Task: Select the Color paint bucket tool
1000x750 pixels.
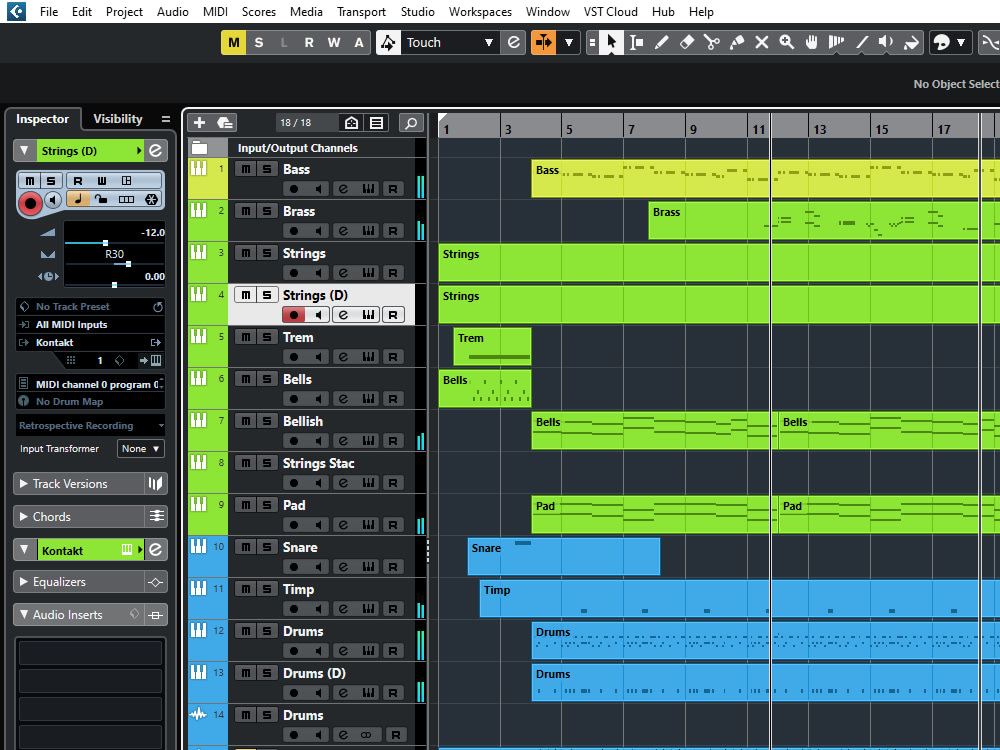Action: 911,42
